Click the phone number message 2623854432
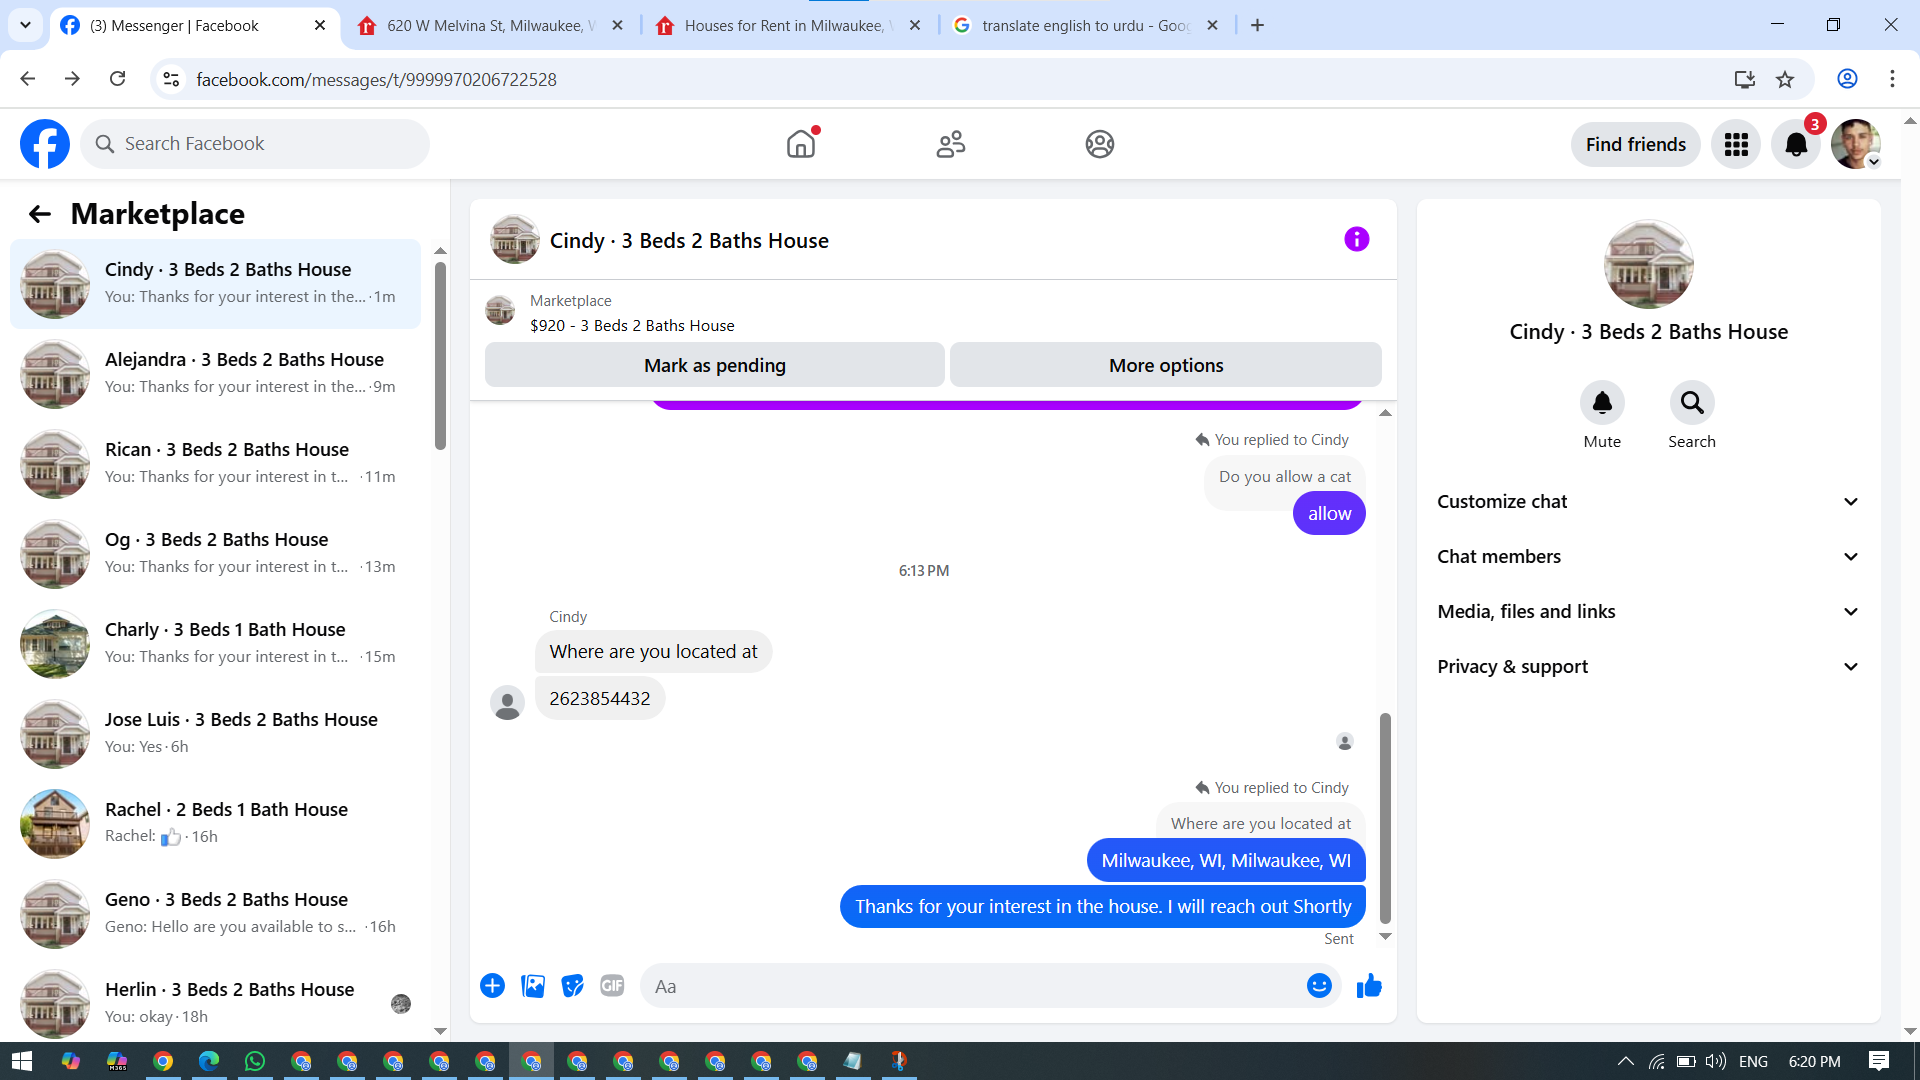 coord(600,699)
